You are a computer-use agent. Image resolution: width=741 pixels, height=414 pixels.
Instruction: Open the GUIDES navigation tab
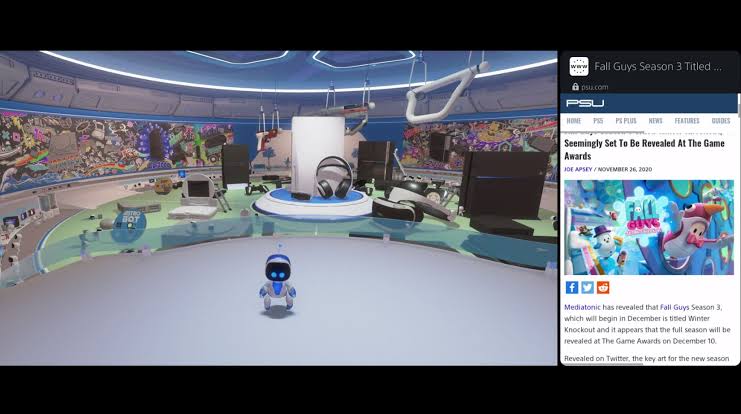pyautogui.click(x=721, y=121)
